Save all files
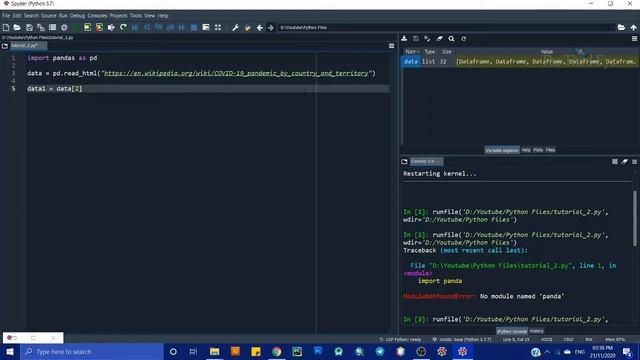The image size is (640, 360). point(41,27)
